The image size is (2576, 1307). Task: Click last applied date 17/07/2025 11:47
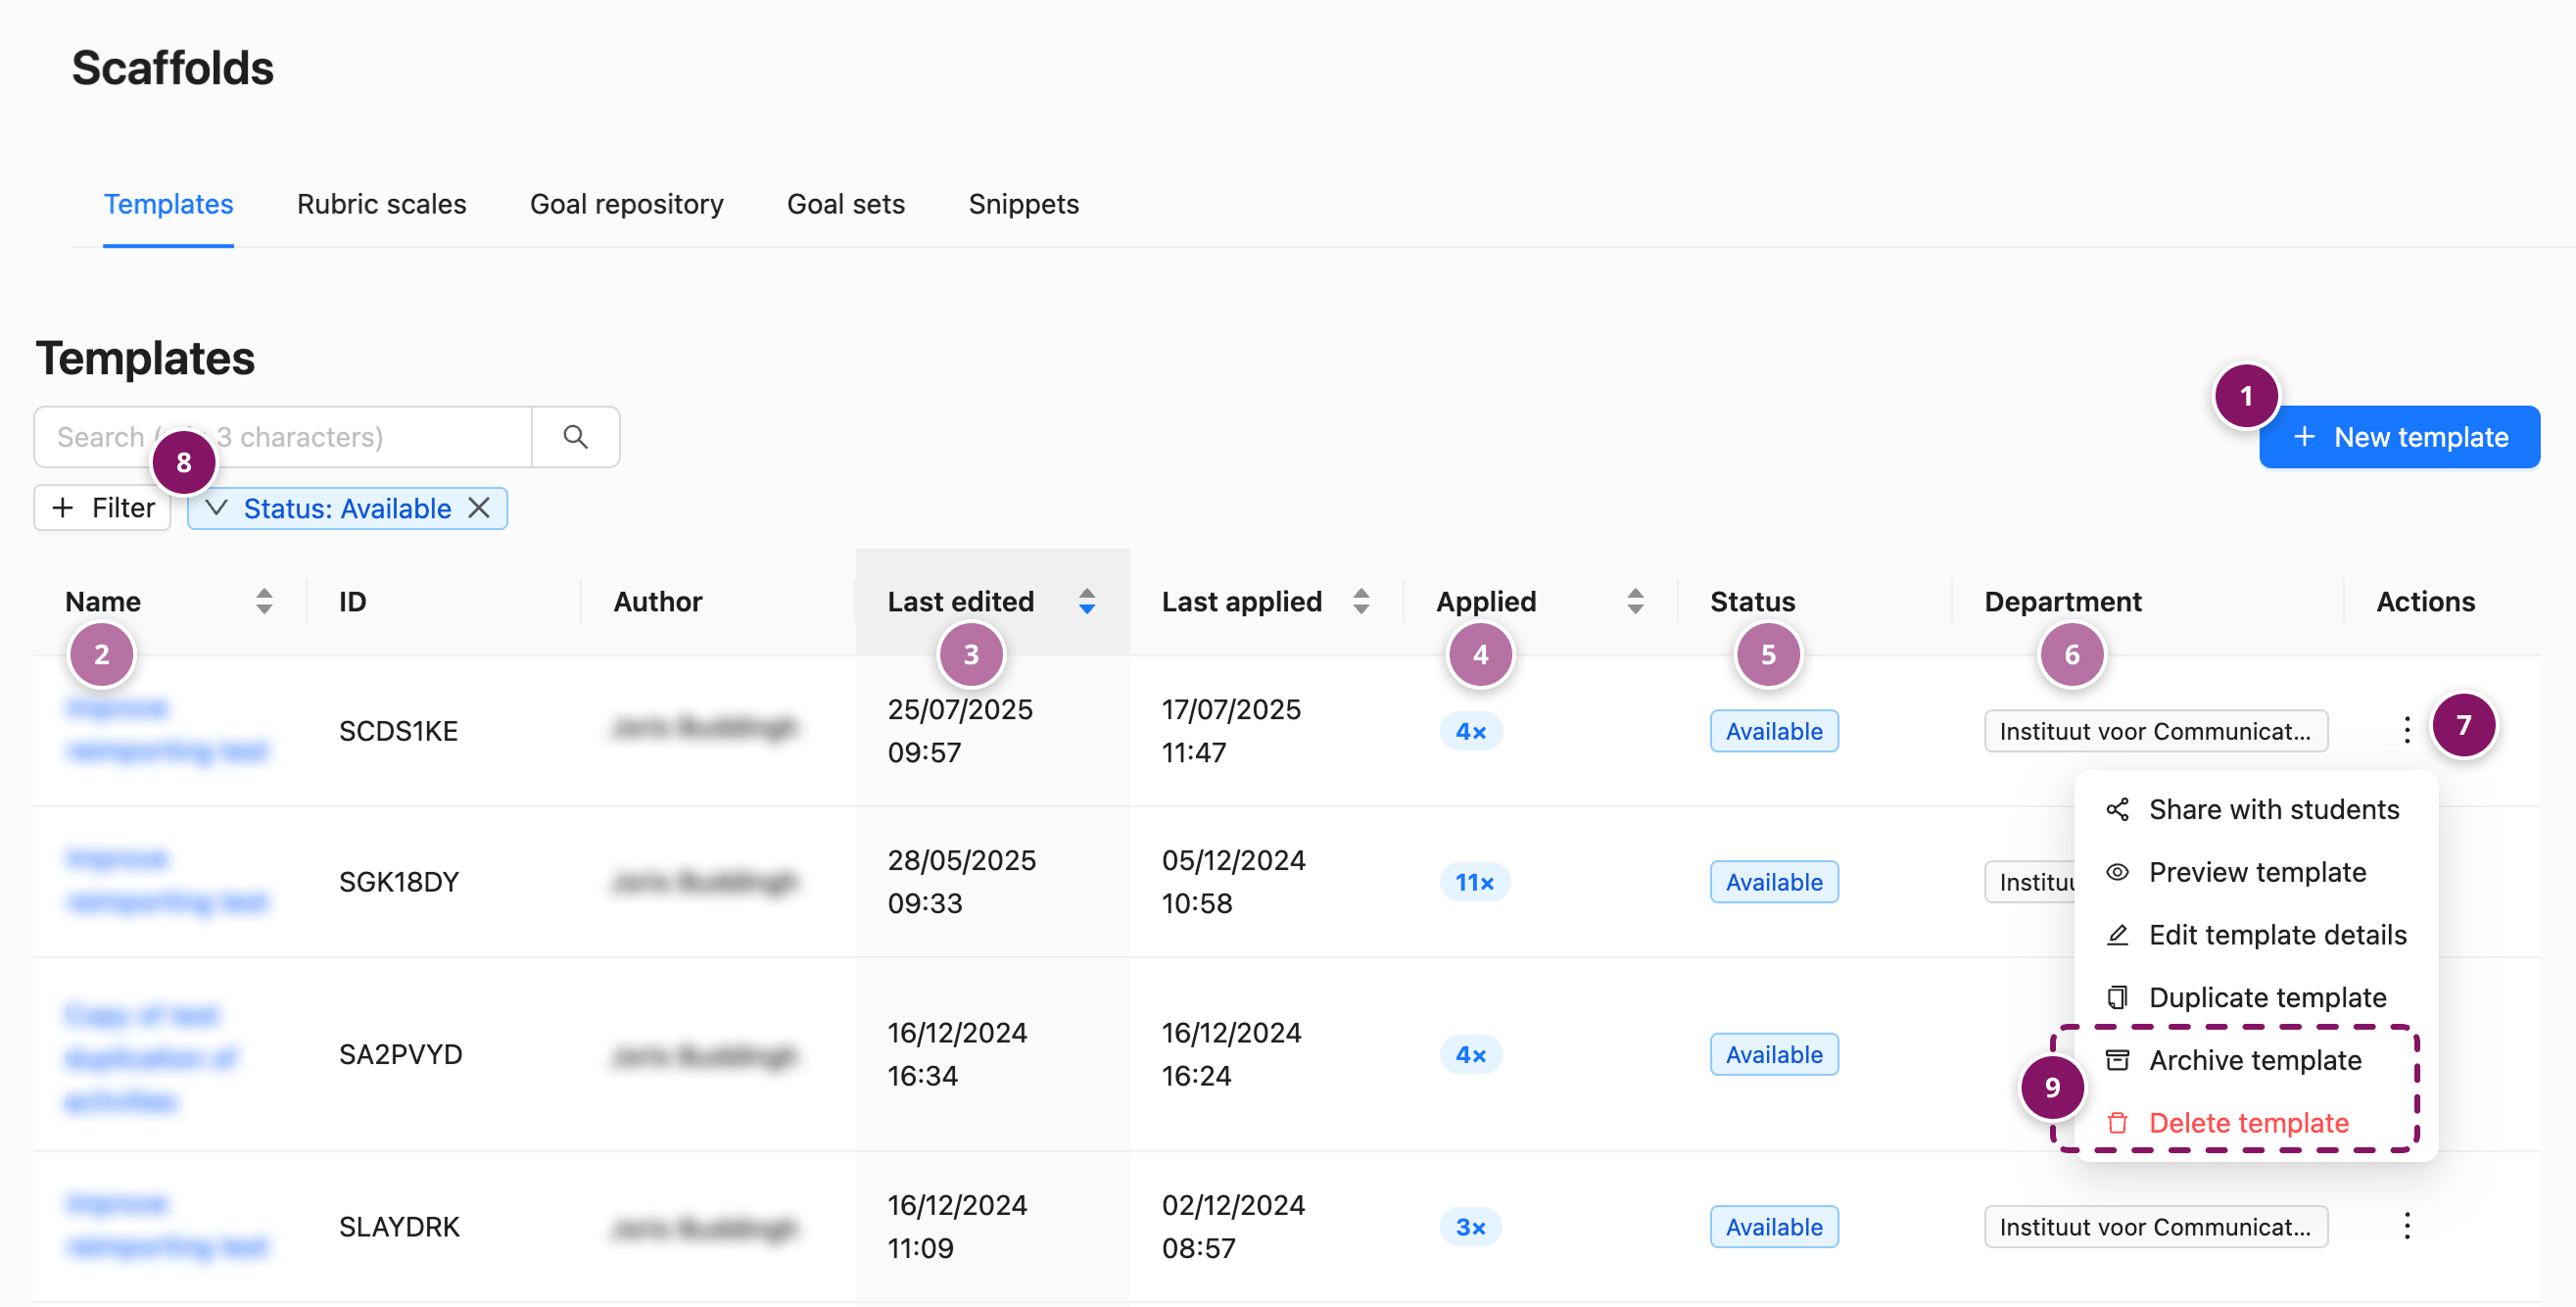tap(1232, 731)
